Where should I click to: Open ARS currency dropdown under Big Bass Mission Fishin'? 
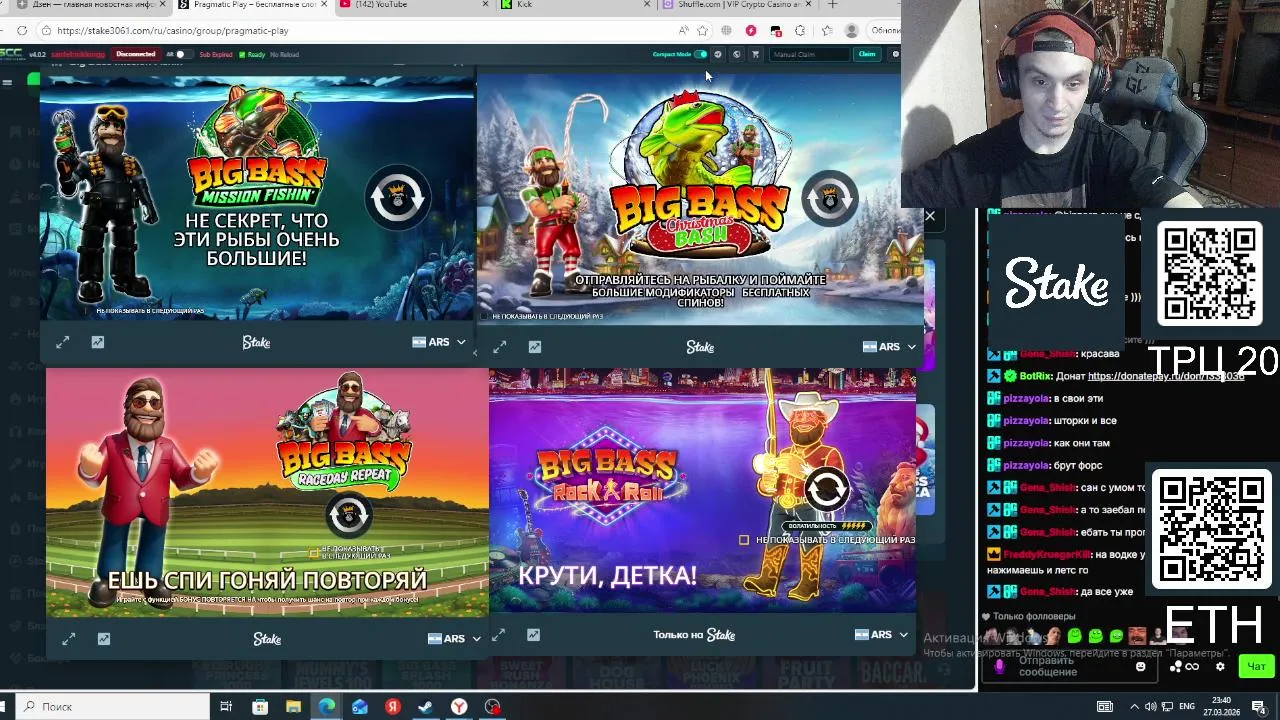pos(439,342)
